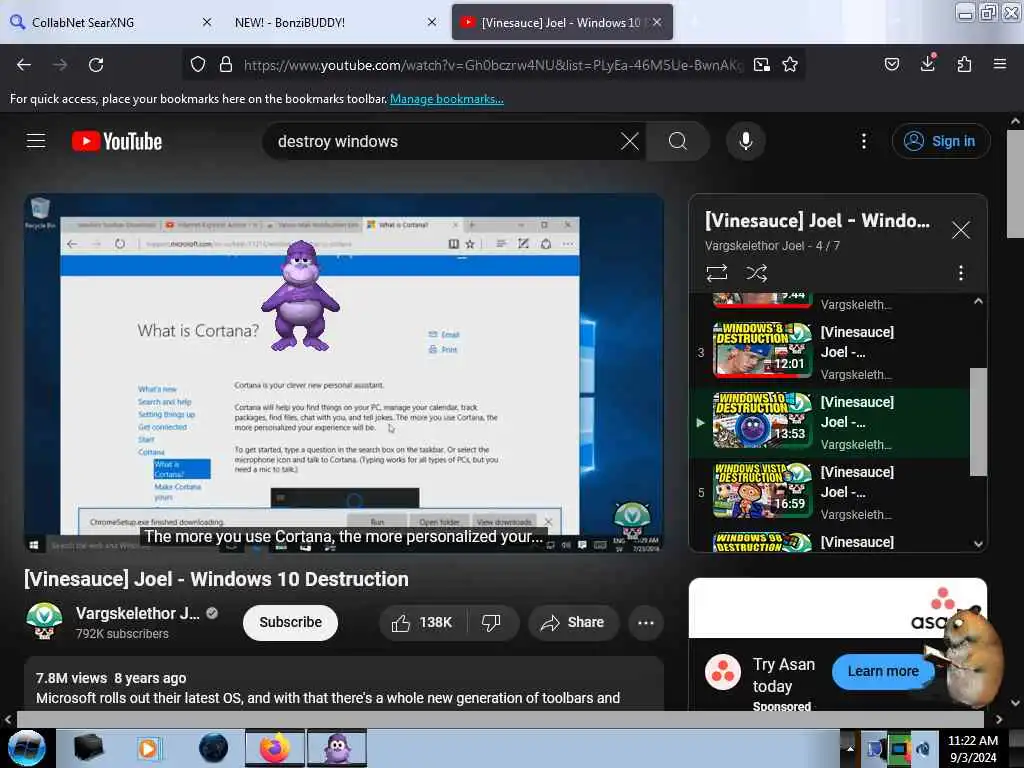Sign in to YouTube
This screenshot has width=1024, height=768.
941,141
